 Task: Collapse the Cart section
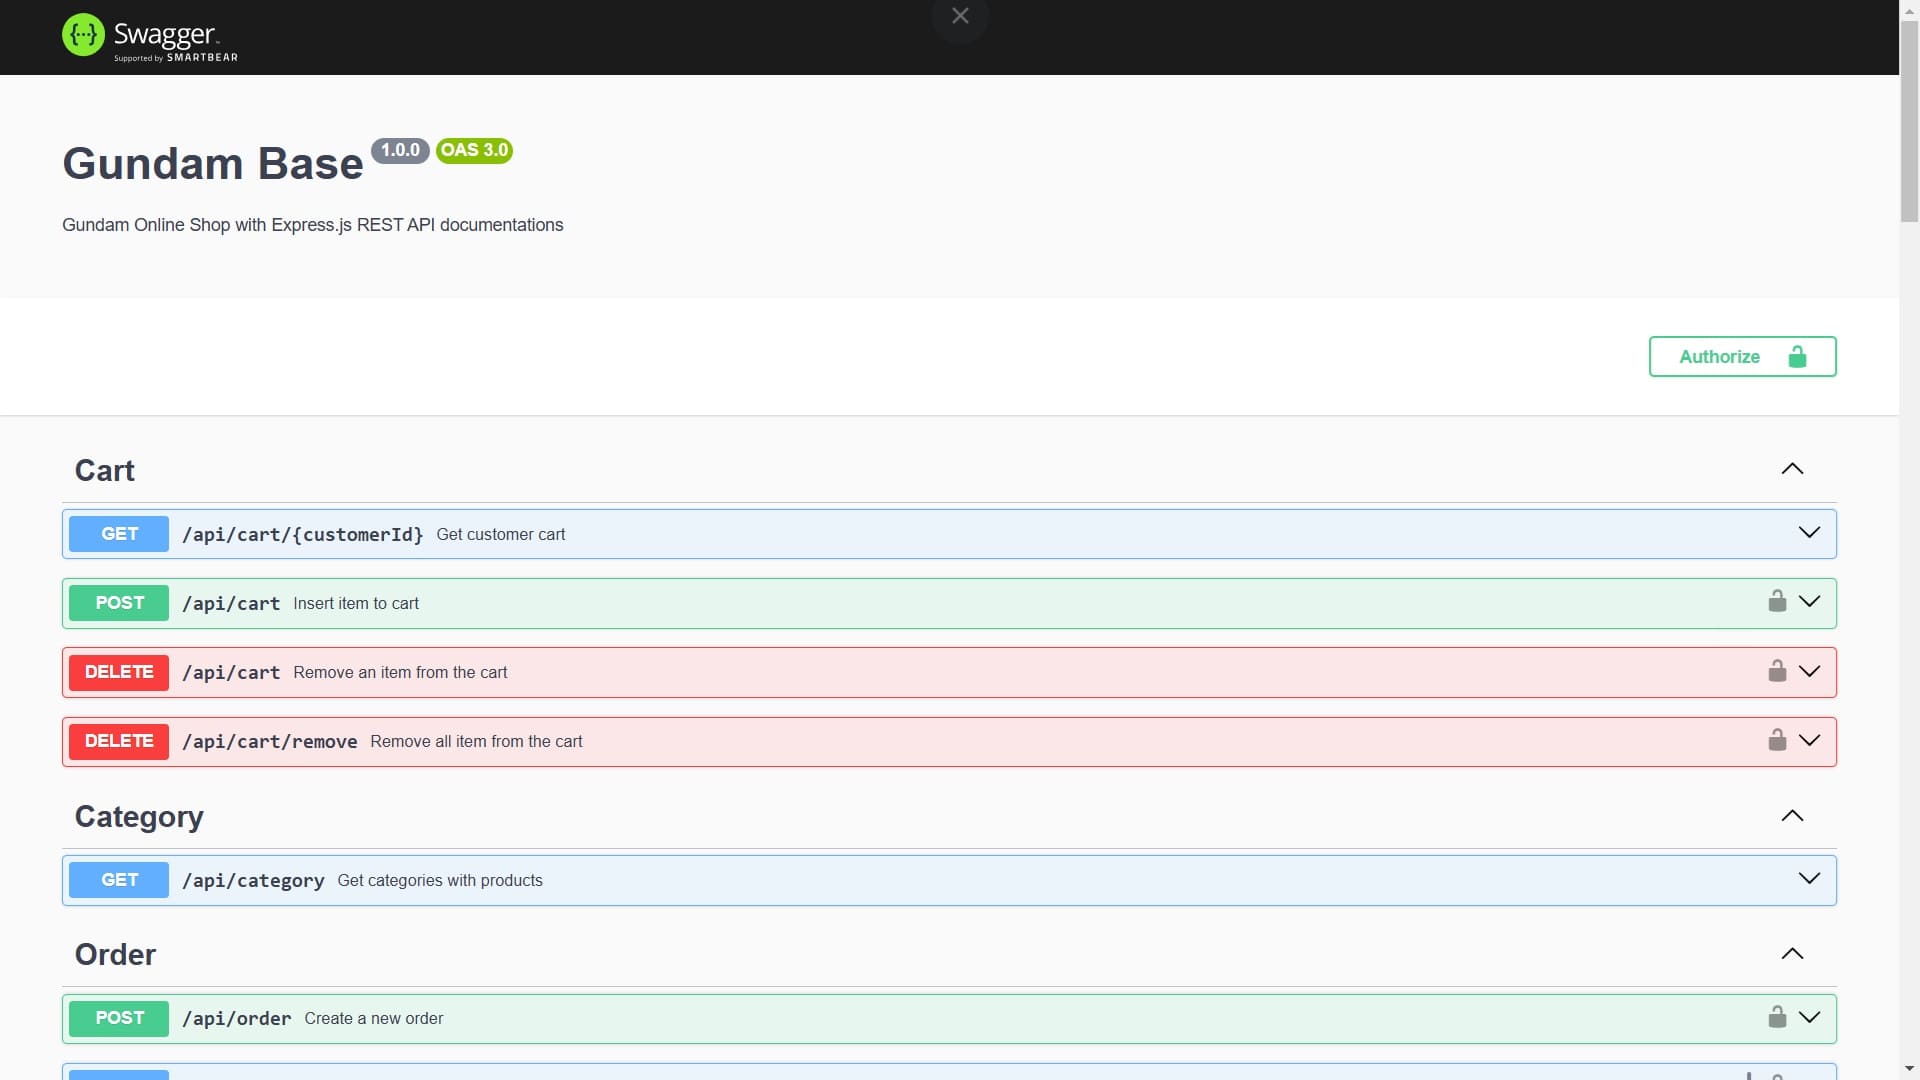pyautogui.click(x=1792, y=469)
